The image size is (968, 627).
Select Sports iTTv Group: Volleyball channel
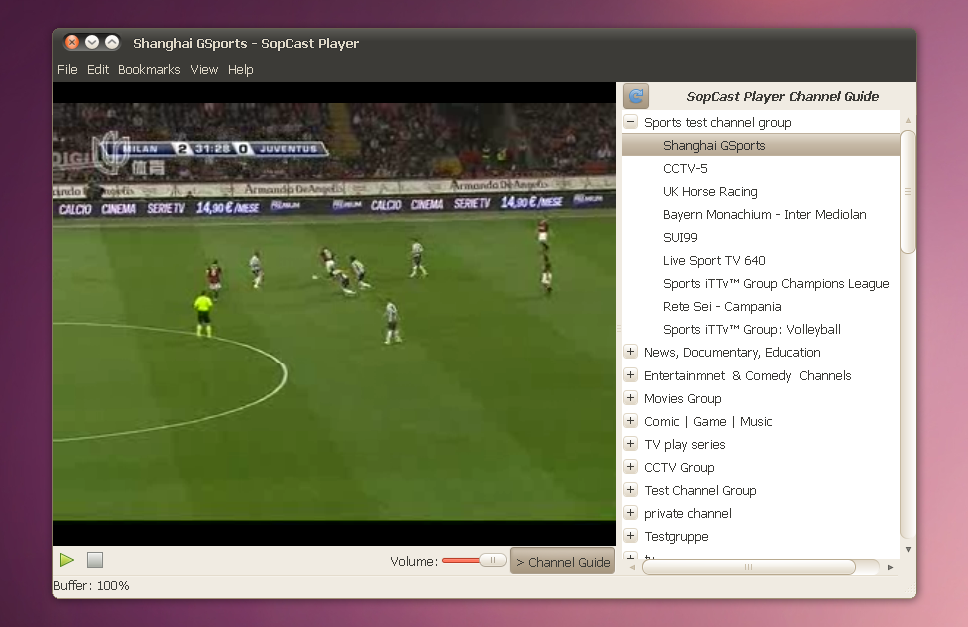click(761, 329)
